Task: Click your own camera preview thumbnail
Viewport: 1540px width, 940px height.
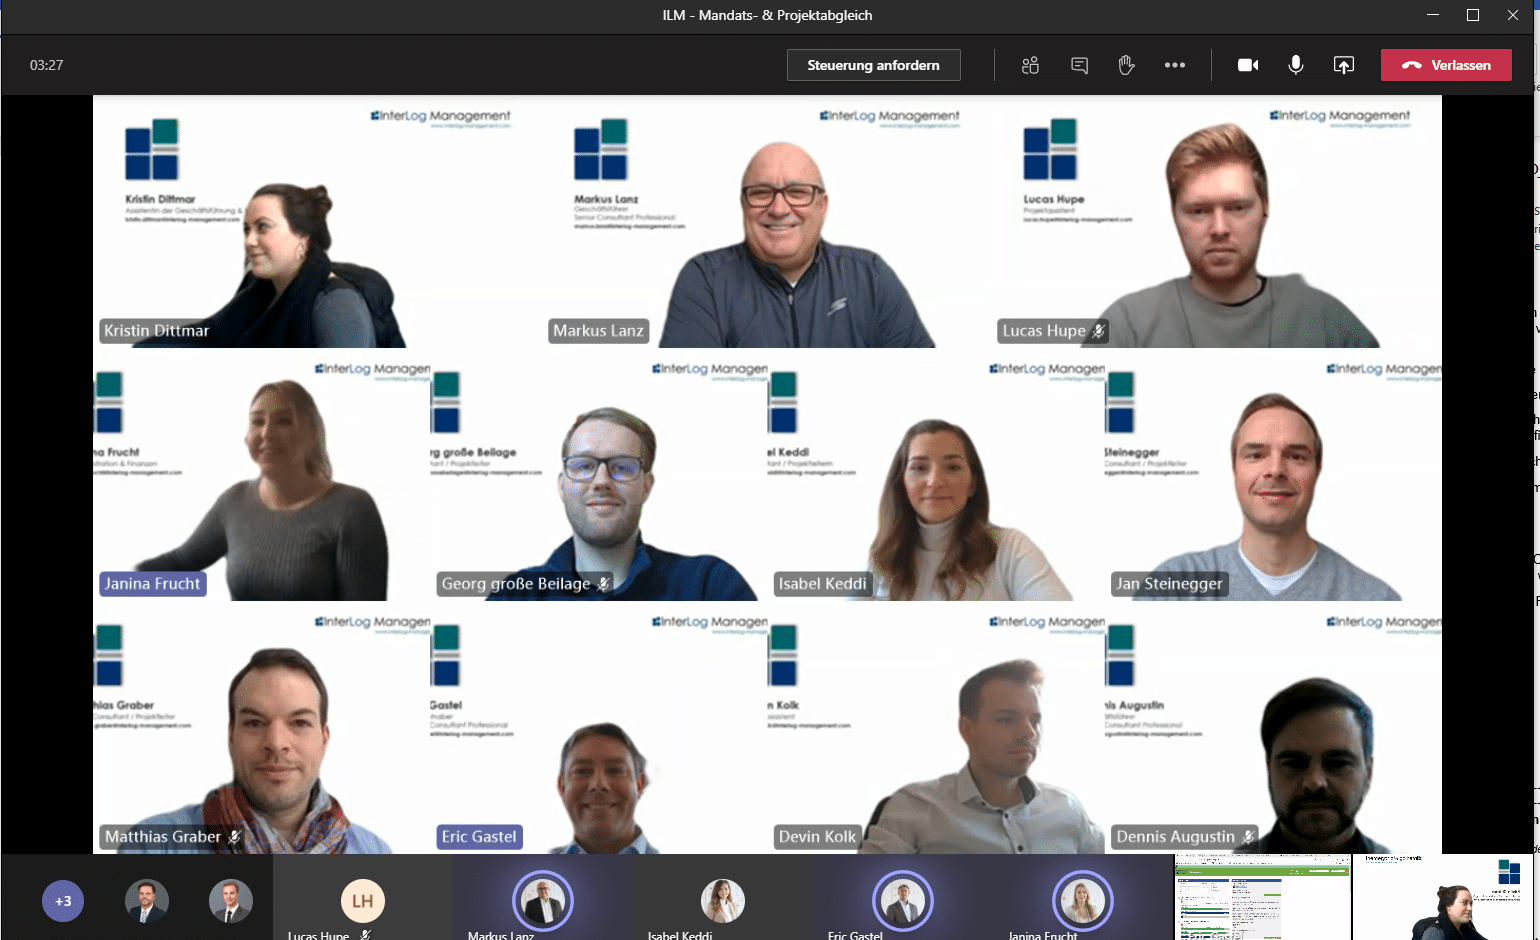Action: pos(1443,897)
